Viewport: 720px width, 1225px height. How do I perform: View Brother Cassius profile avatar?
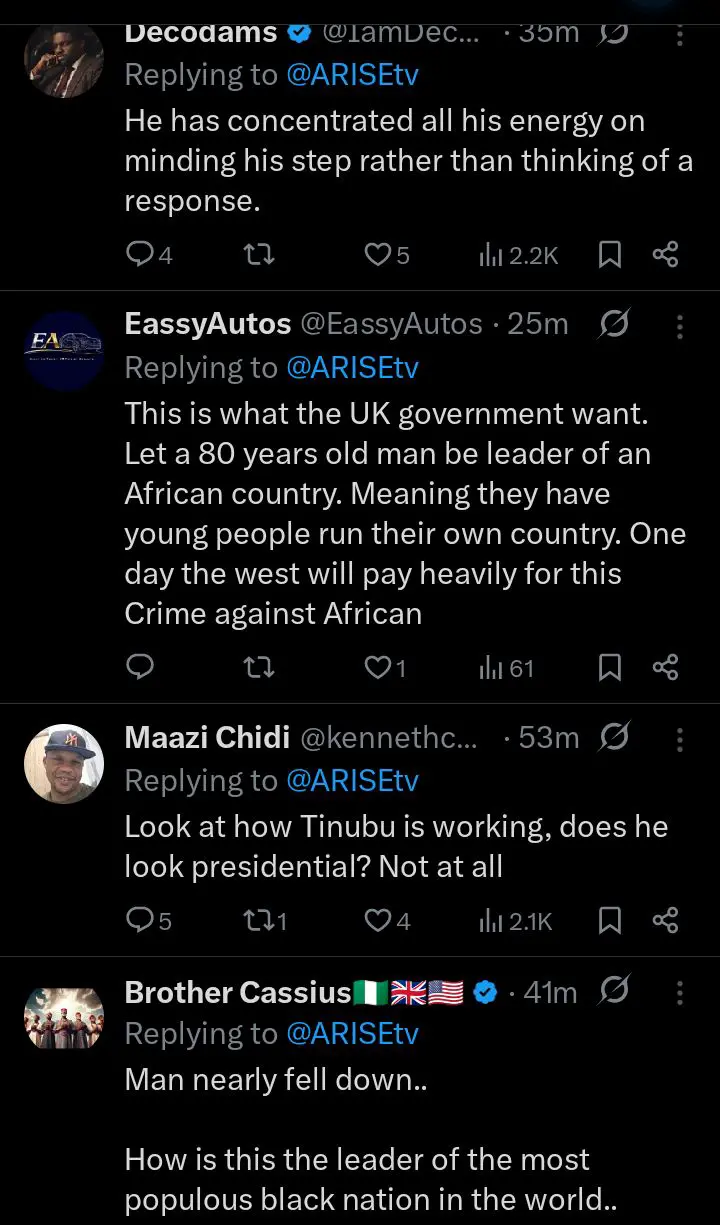click(x=64, y=1017)
